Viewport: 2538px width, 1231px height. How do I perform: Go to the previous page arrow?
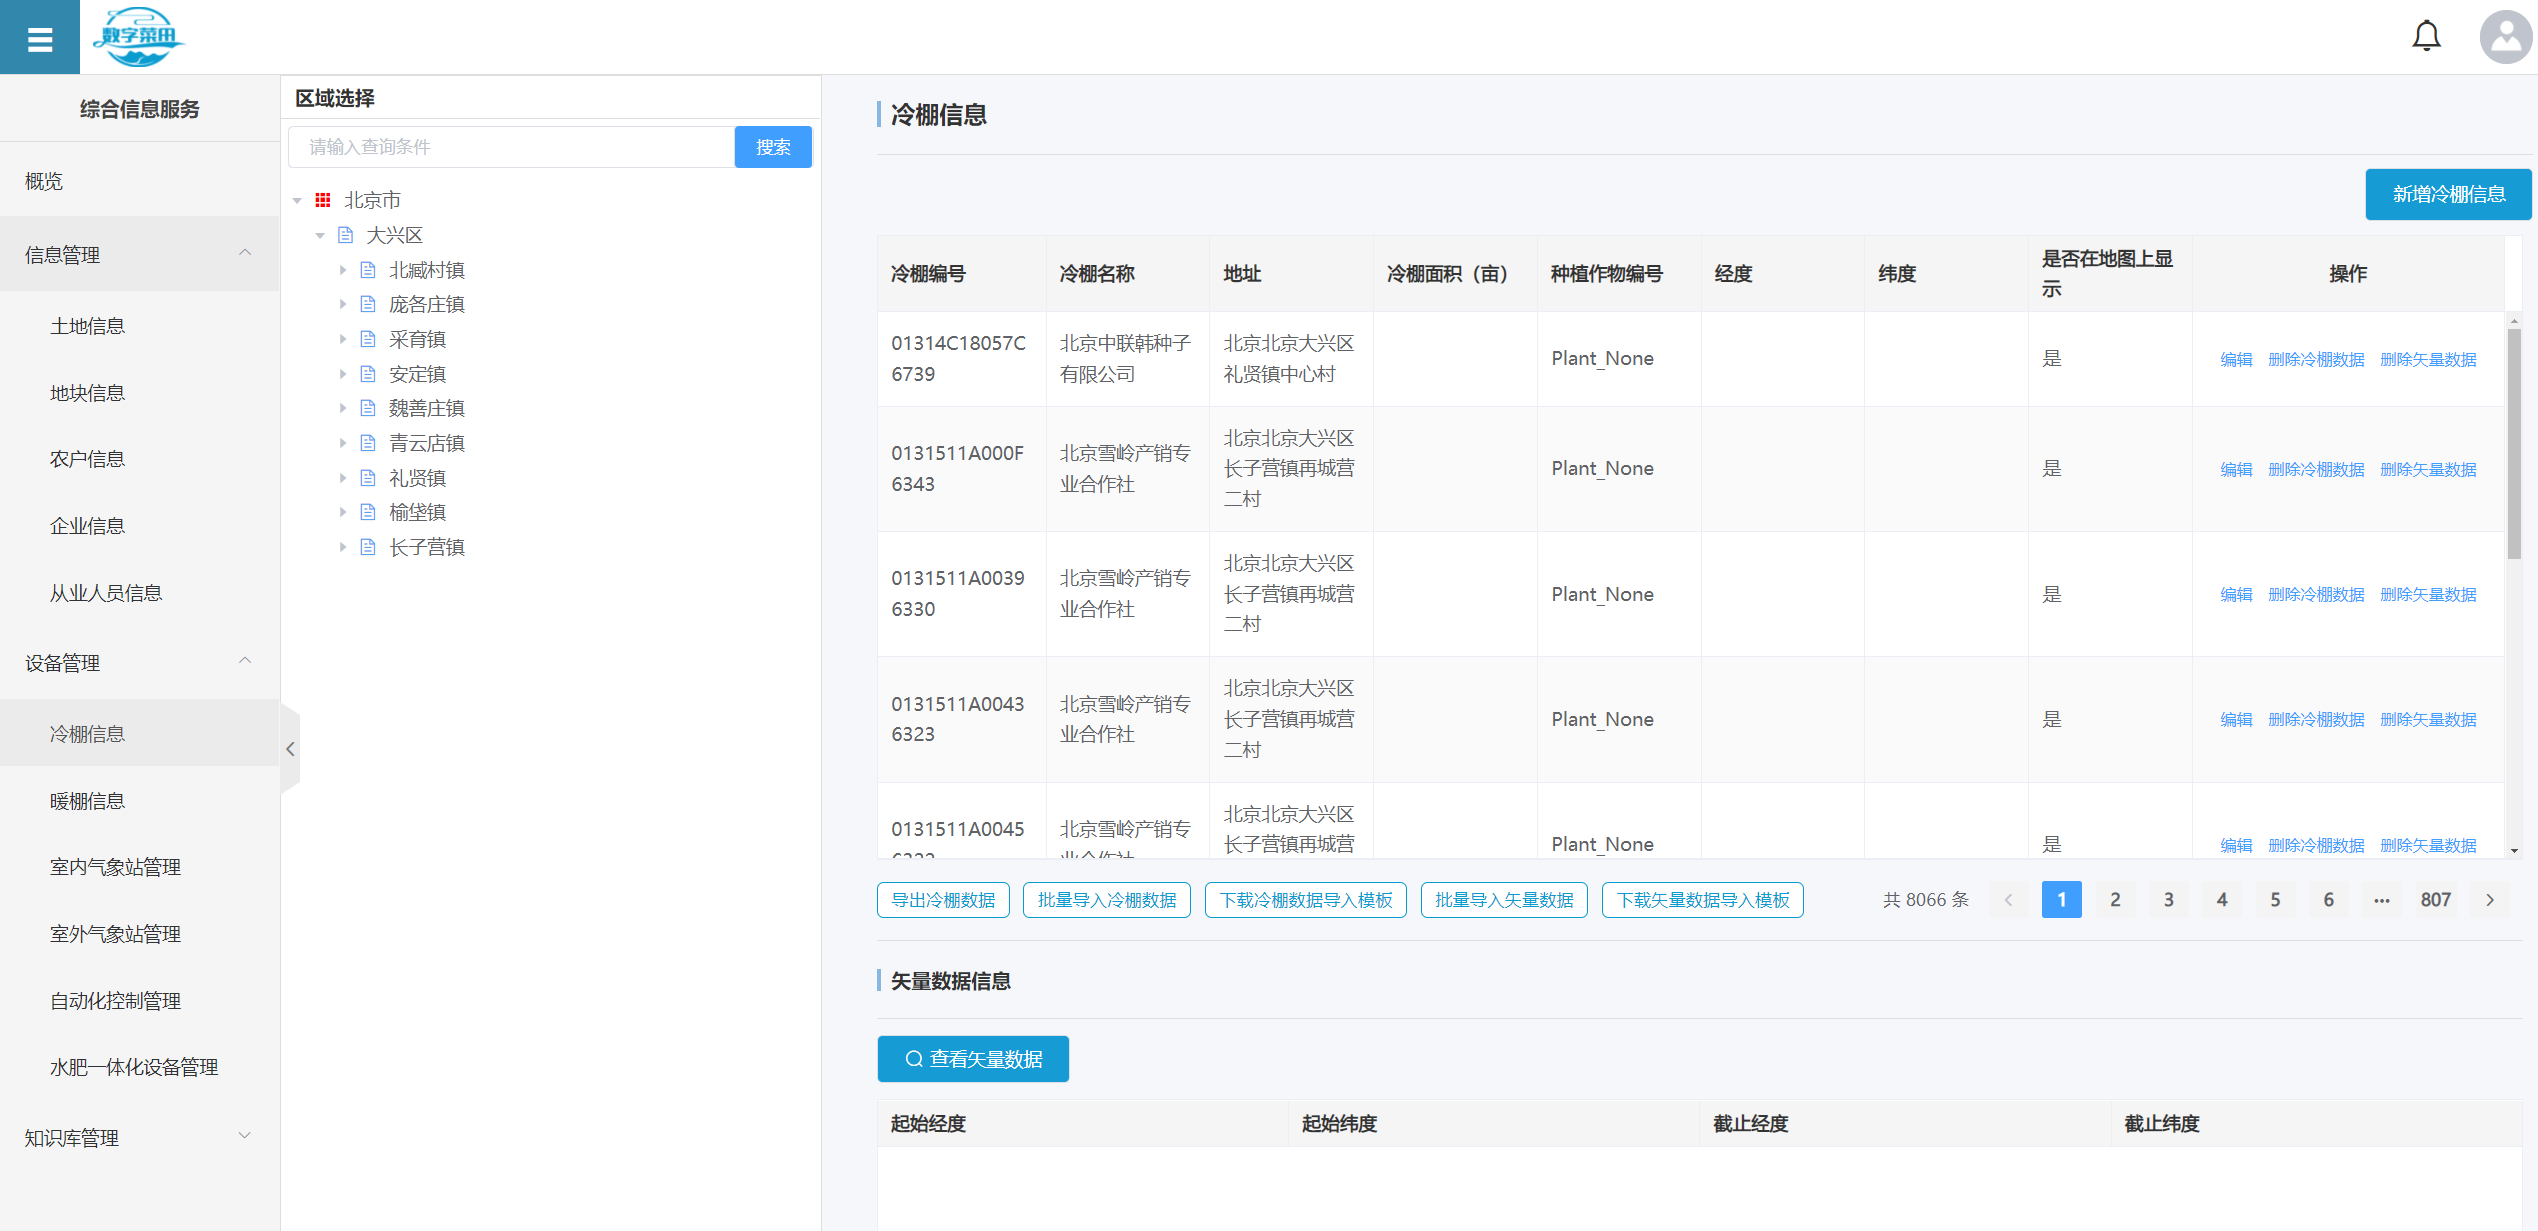[2008, 900]
